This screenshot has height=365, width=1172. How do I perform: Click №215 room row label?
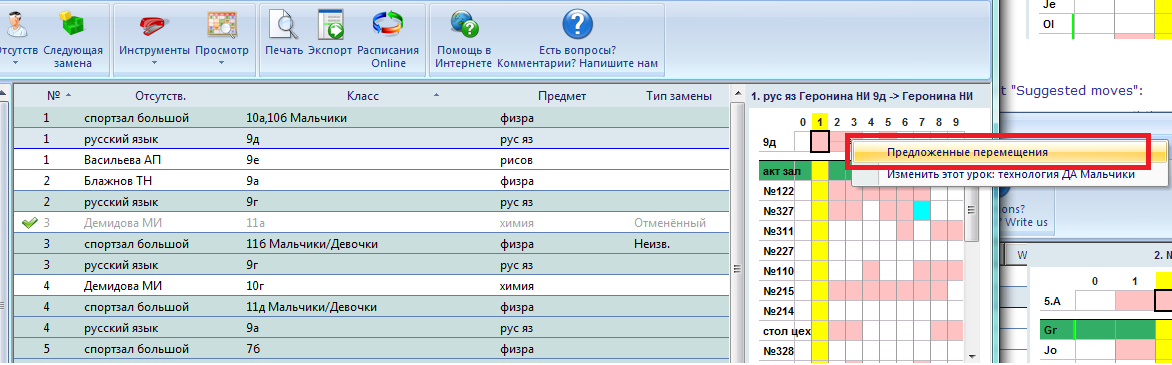click(x=778, y=291)
